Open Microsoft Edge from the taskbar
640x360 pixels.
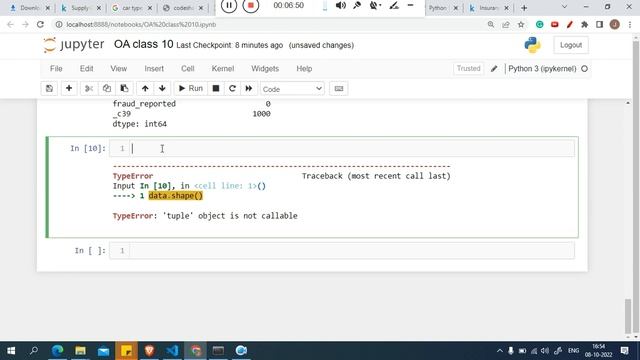click(58, 351)
